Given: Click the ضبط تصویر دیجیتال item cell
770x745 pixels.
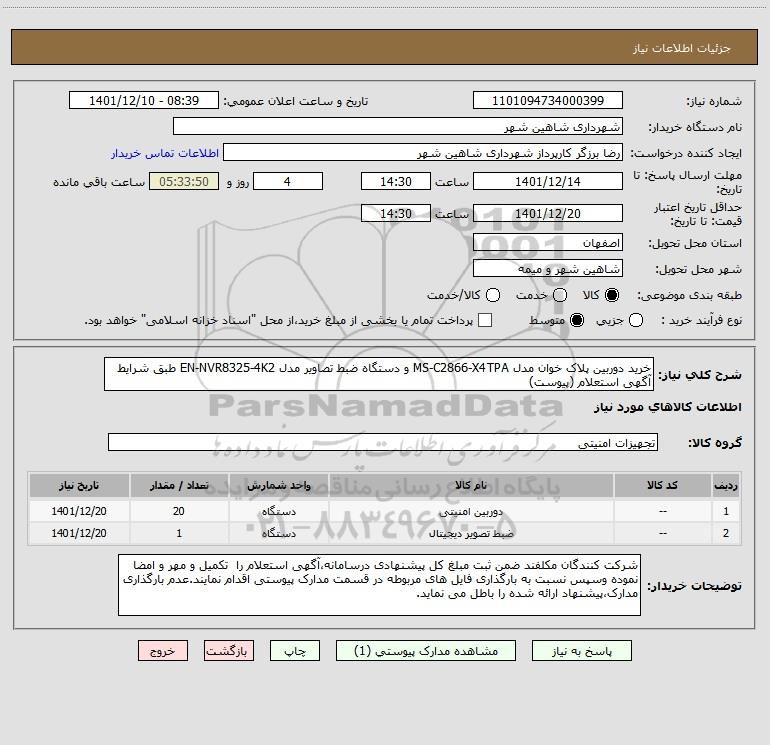Looking at the screenshot, I should (471, 533).
